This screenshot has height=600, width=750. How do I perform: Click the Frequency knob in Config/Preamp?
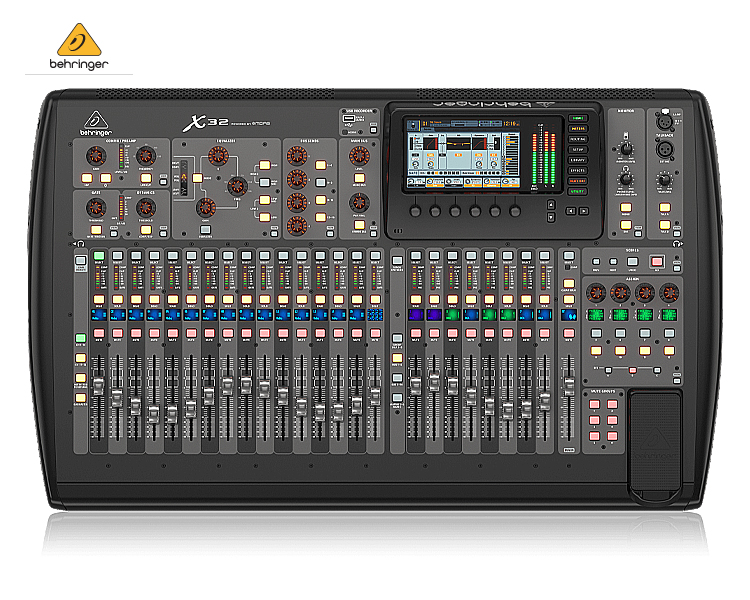click(x=146, y=156)
